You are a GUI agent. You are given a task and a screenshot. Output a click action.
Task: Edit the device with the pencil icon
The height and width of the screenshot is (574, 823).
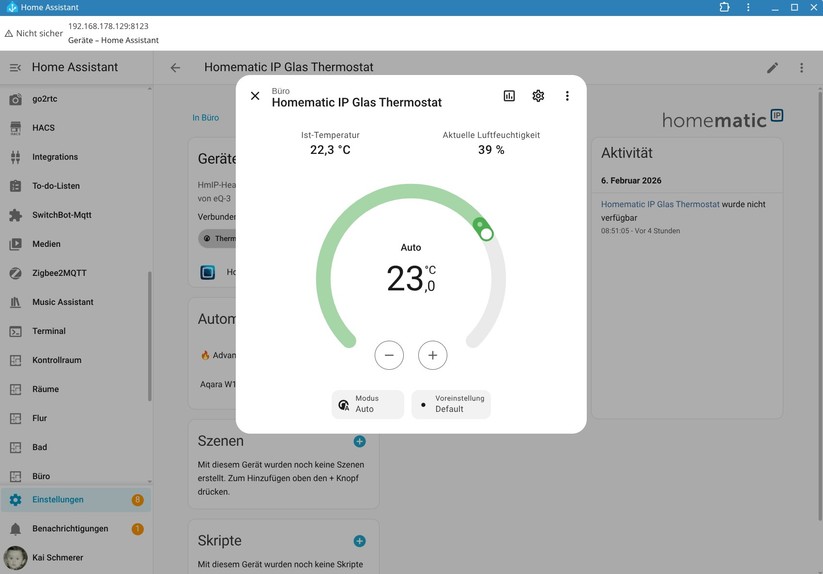pos(772,68)
